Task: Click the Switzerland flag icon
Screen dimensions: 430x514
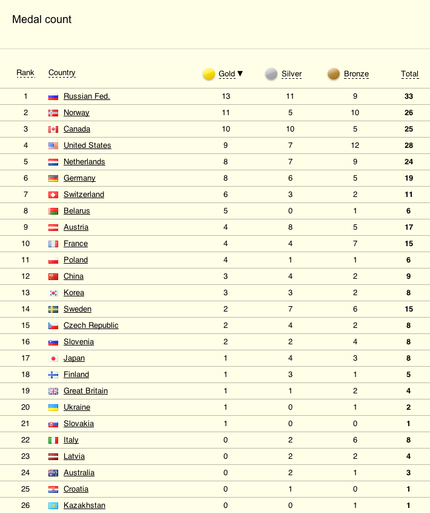Action: pyautogui.click(x=53, y=195)
